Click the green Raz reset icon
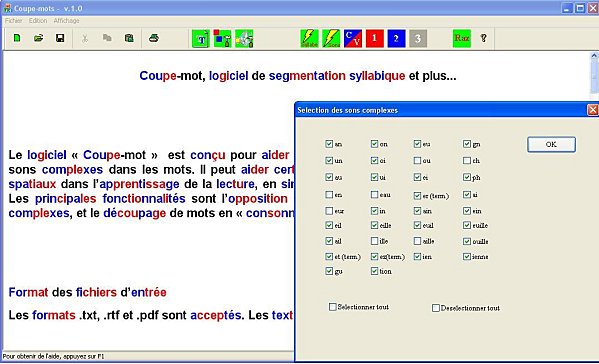This screenshot has height=364, width=599. pos(461,39)
